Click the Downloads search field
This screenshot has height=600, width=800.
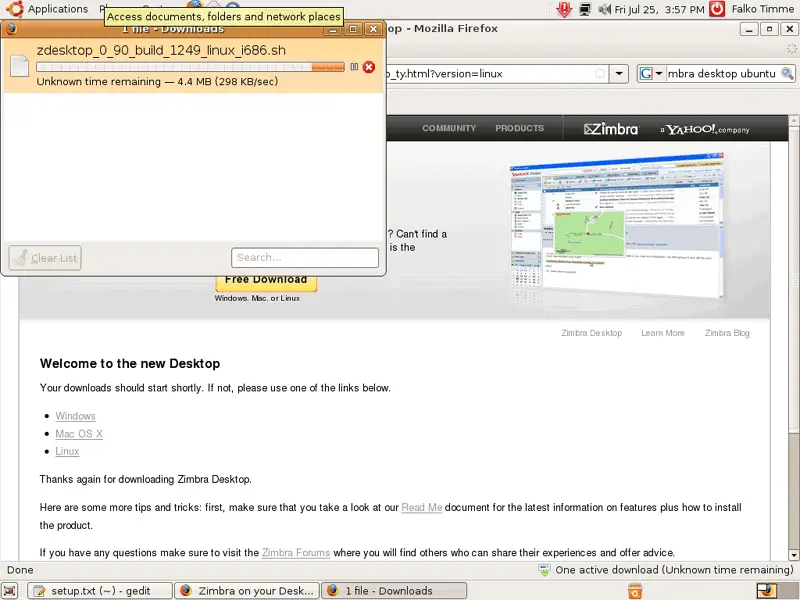coord(305,258)
